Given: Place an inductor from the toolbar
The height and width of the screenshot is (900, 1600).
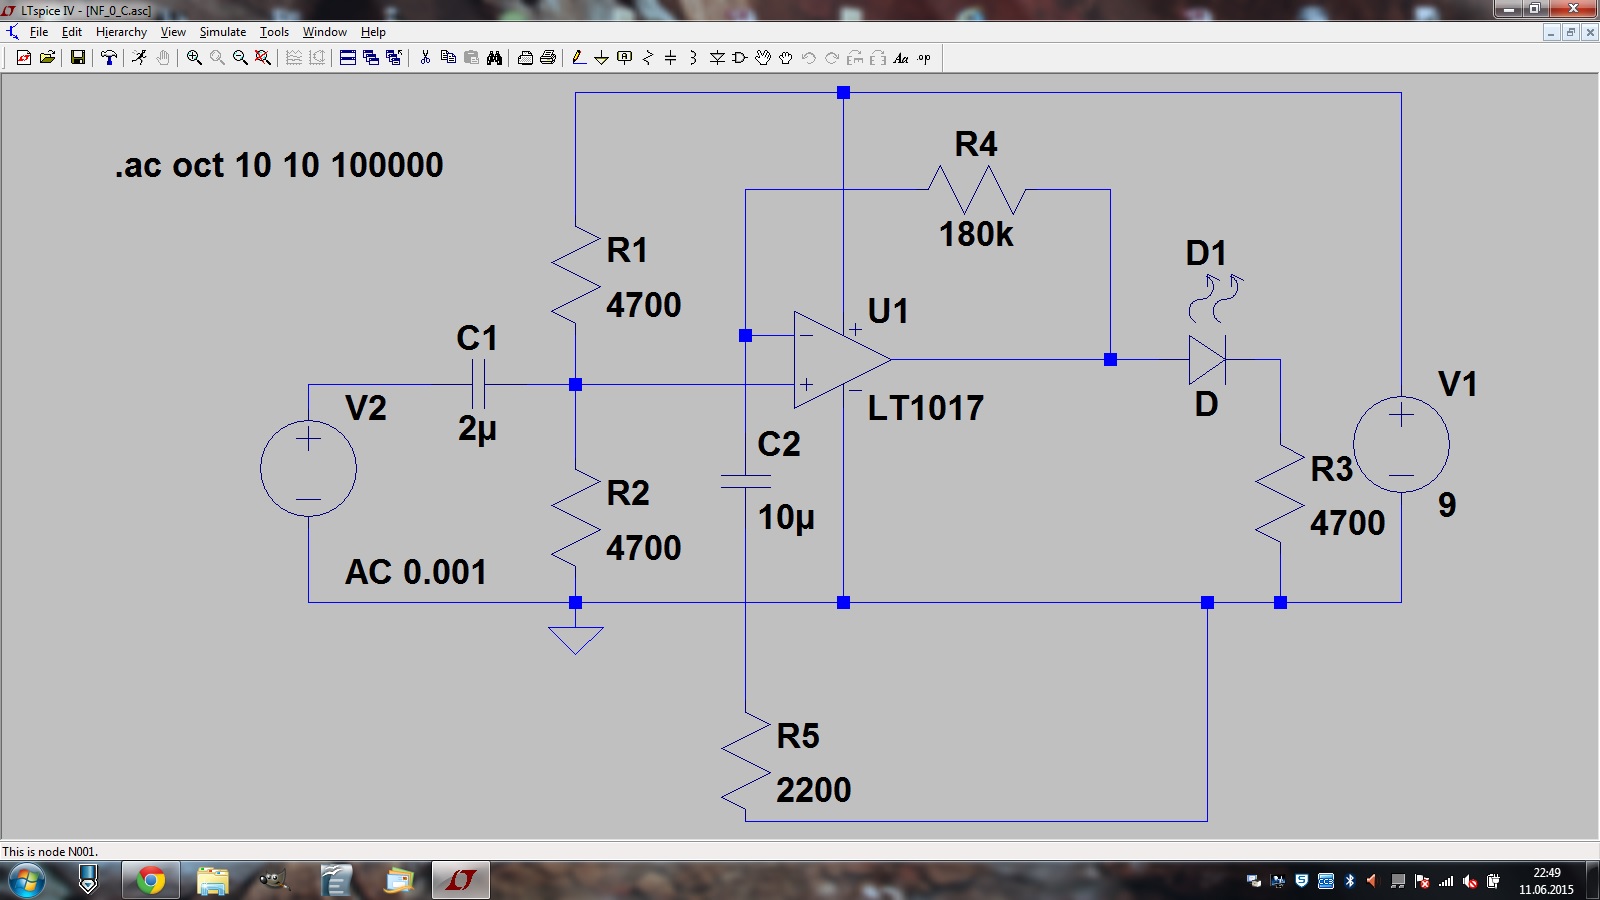Looking at the screenshot, I should 693,58.
